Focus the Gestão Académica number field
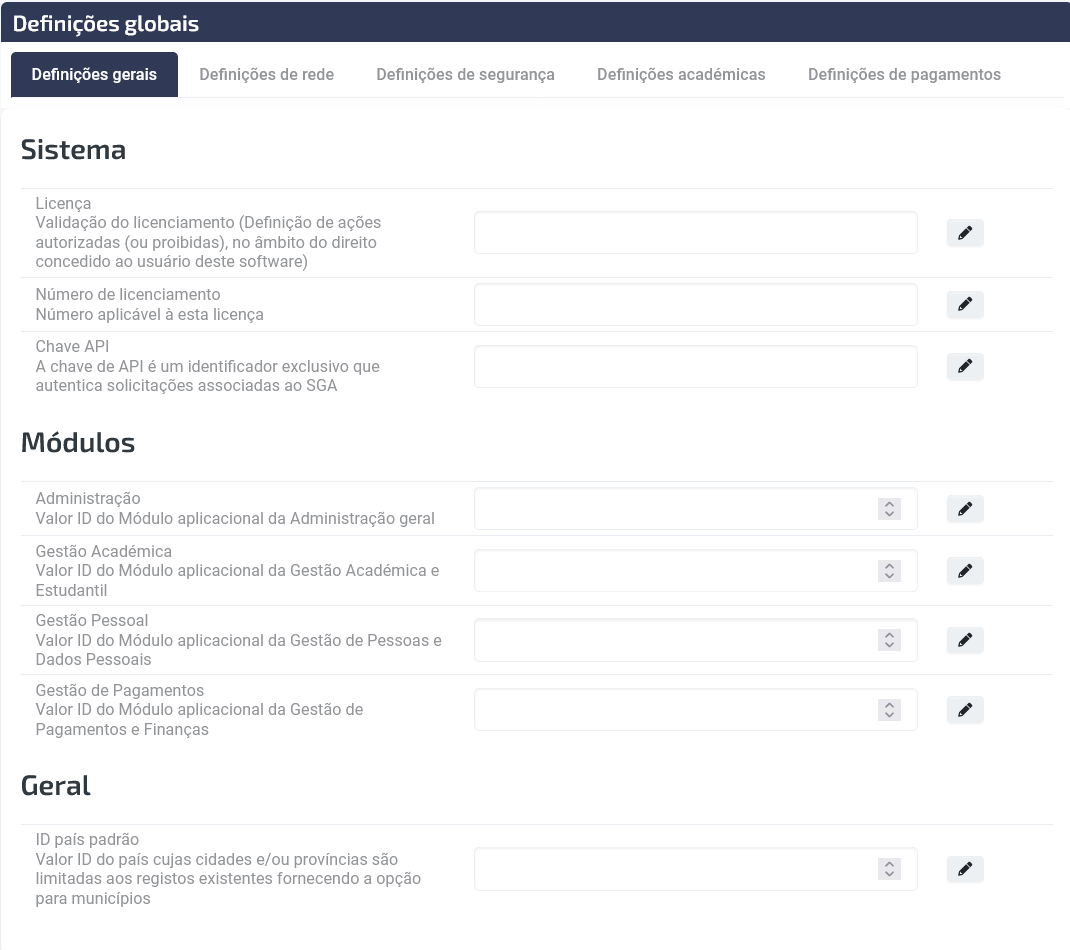Image resolution: width=1070 pixels, height=950 pixels. pyautogui.click(x=695, y=571)
